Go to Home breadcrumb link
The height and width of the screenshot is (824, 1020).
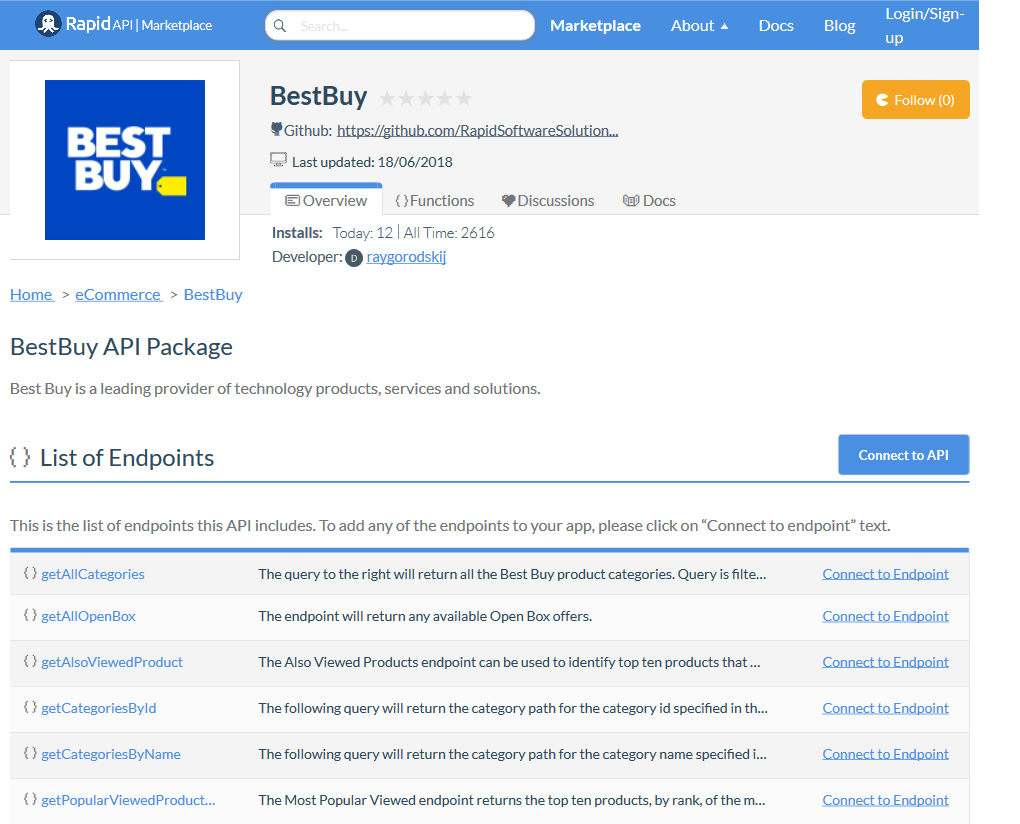tap(32, 295)
